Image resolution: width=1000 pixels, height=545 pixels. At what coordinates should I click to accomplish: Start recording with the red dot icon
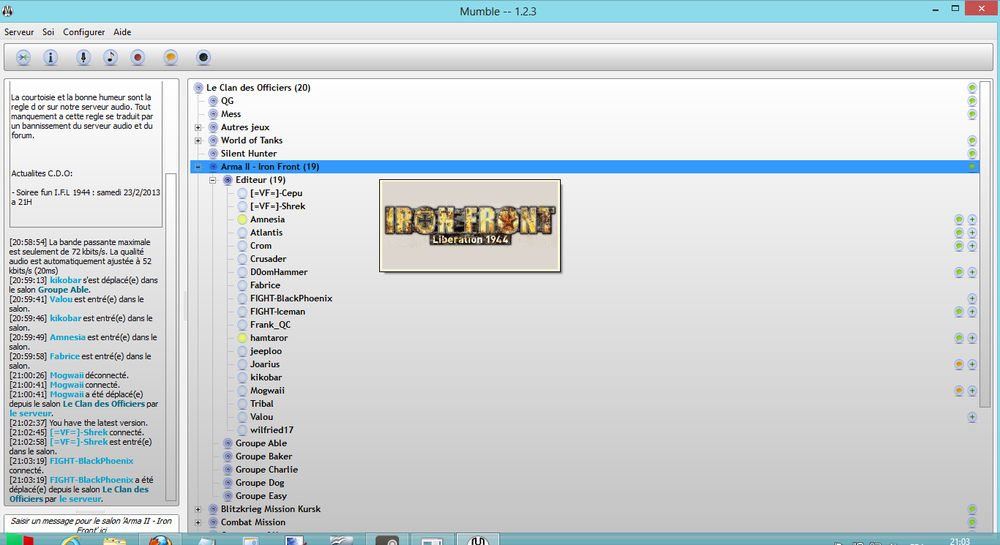[138, 57]
